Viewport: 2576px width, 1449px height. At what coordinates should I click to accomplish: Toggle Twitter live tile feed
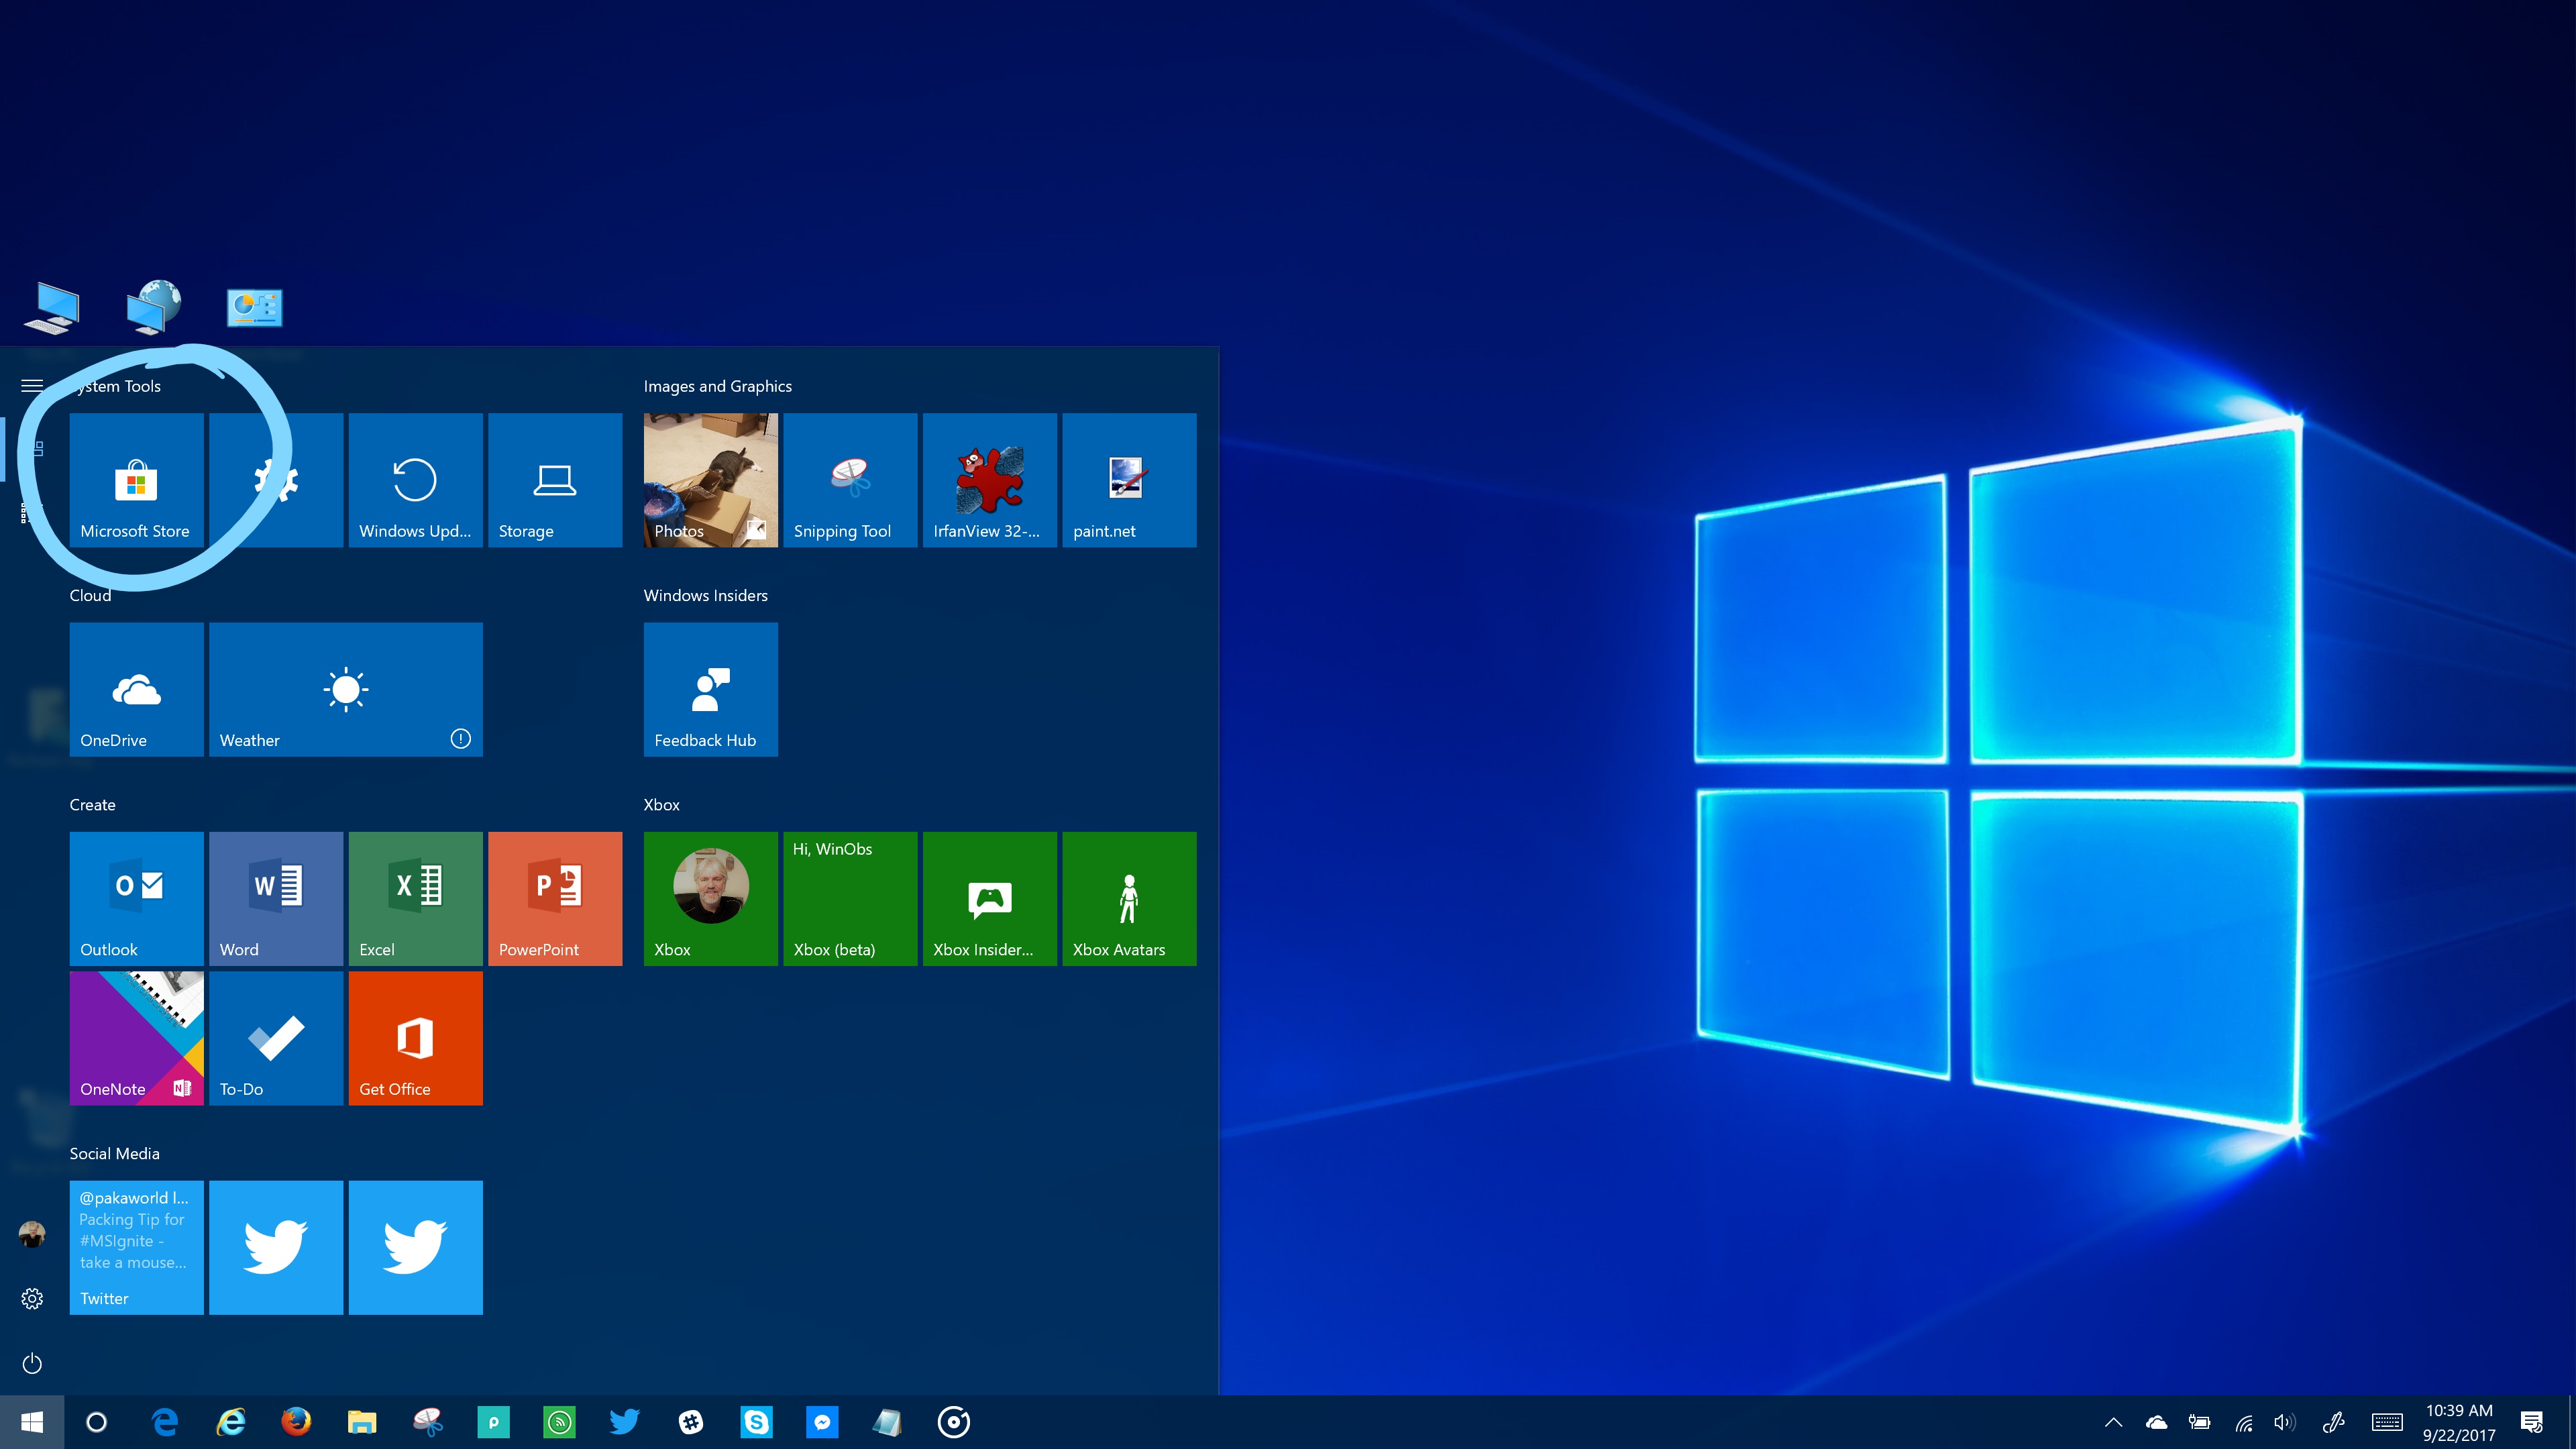pyautogui.click(x=136, y=1246)
